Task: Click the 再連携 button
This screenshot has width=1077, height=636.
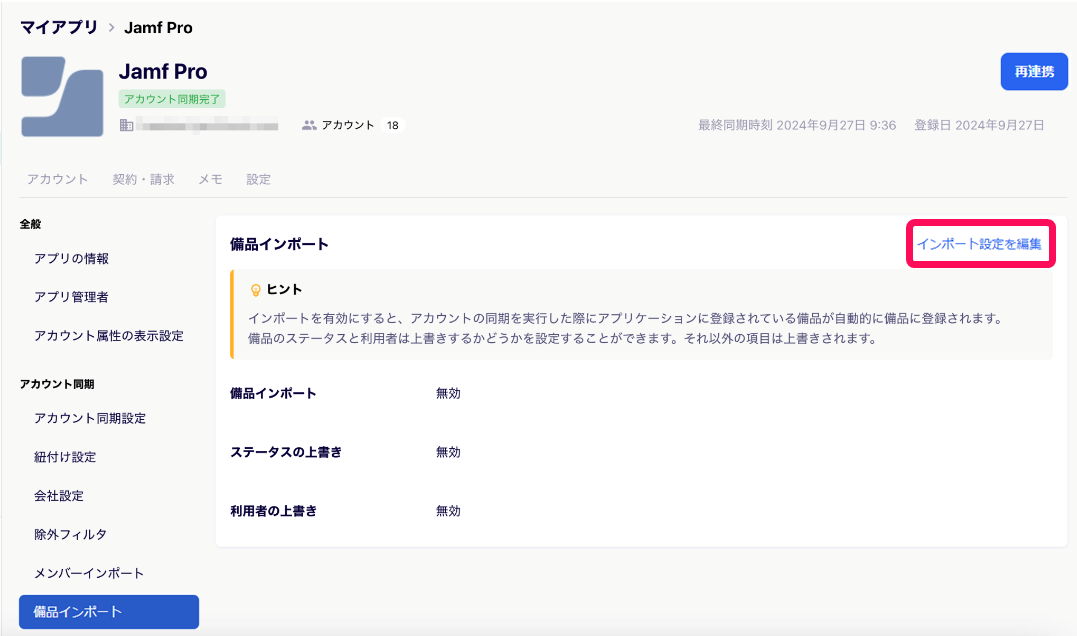Action: coord(1034,71)
